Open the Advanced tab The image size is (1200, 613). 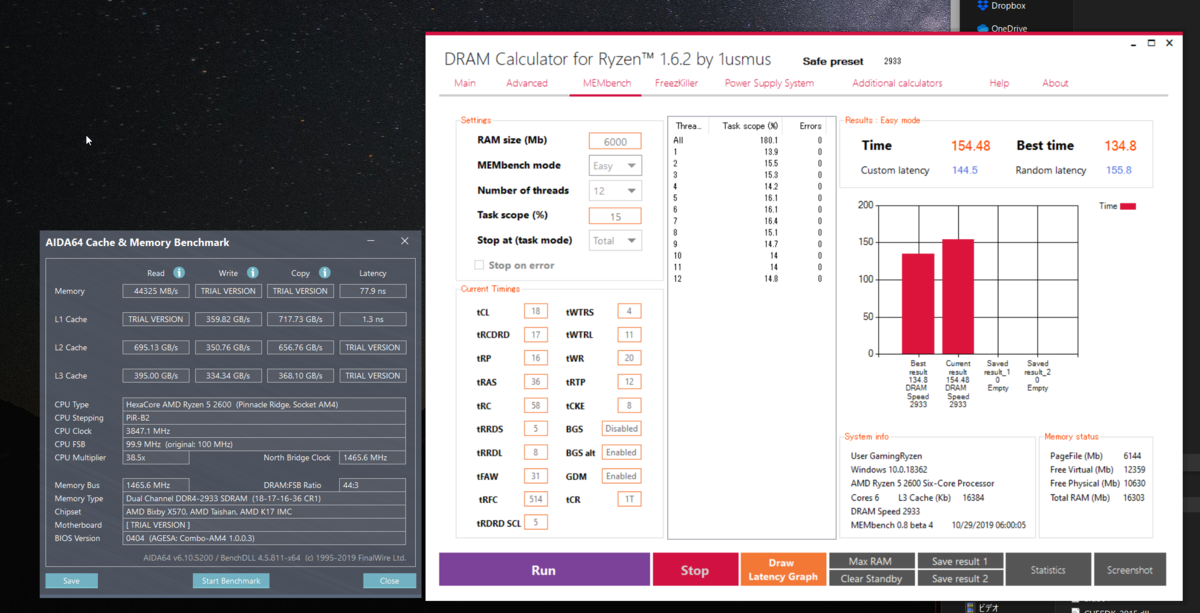pos(527,83)
